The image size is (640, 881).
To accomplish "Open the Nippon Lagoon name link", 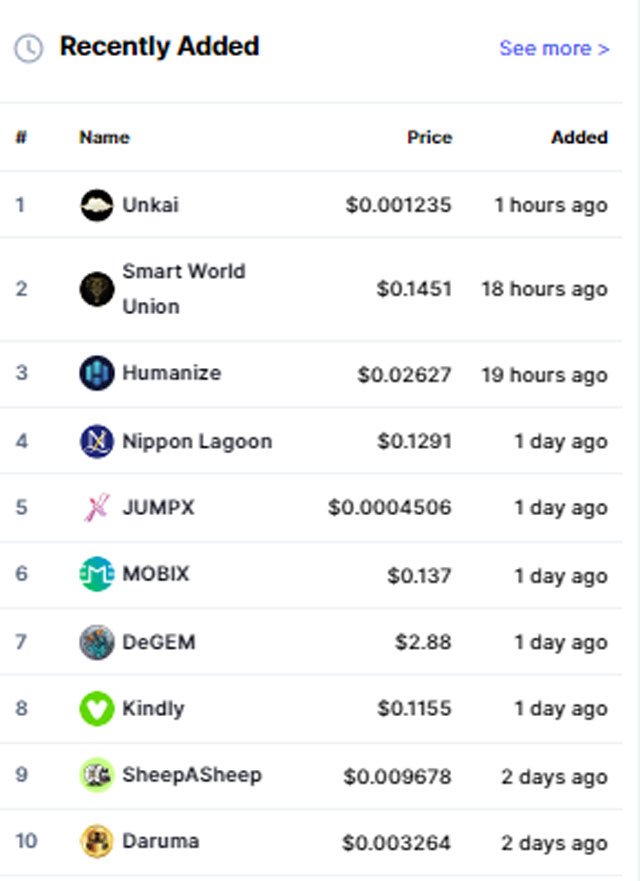I will pos(197,441).
